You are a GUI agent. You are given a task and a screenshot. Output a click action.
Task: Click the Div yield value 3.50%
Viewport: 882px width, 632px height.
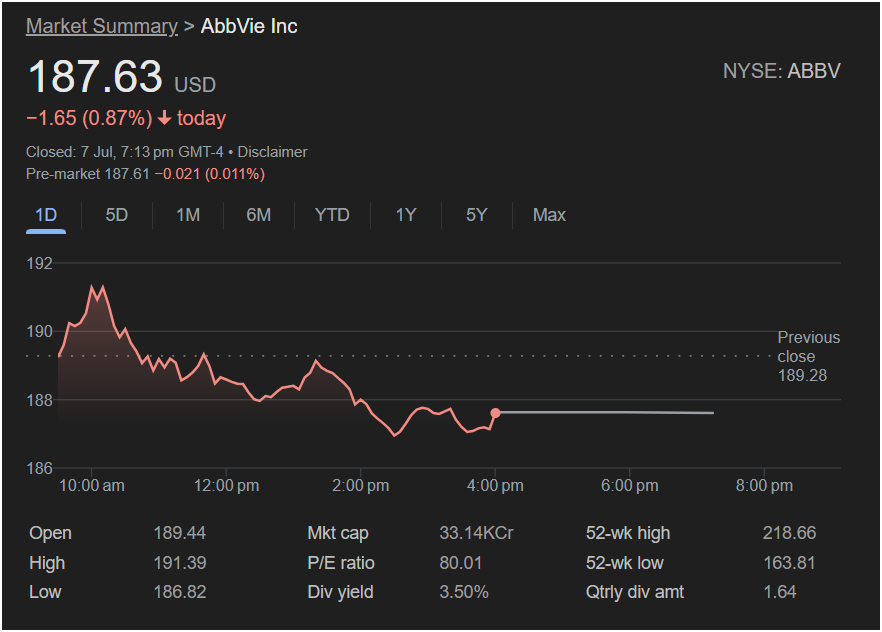pos(464,592)
